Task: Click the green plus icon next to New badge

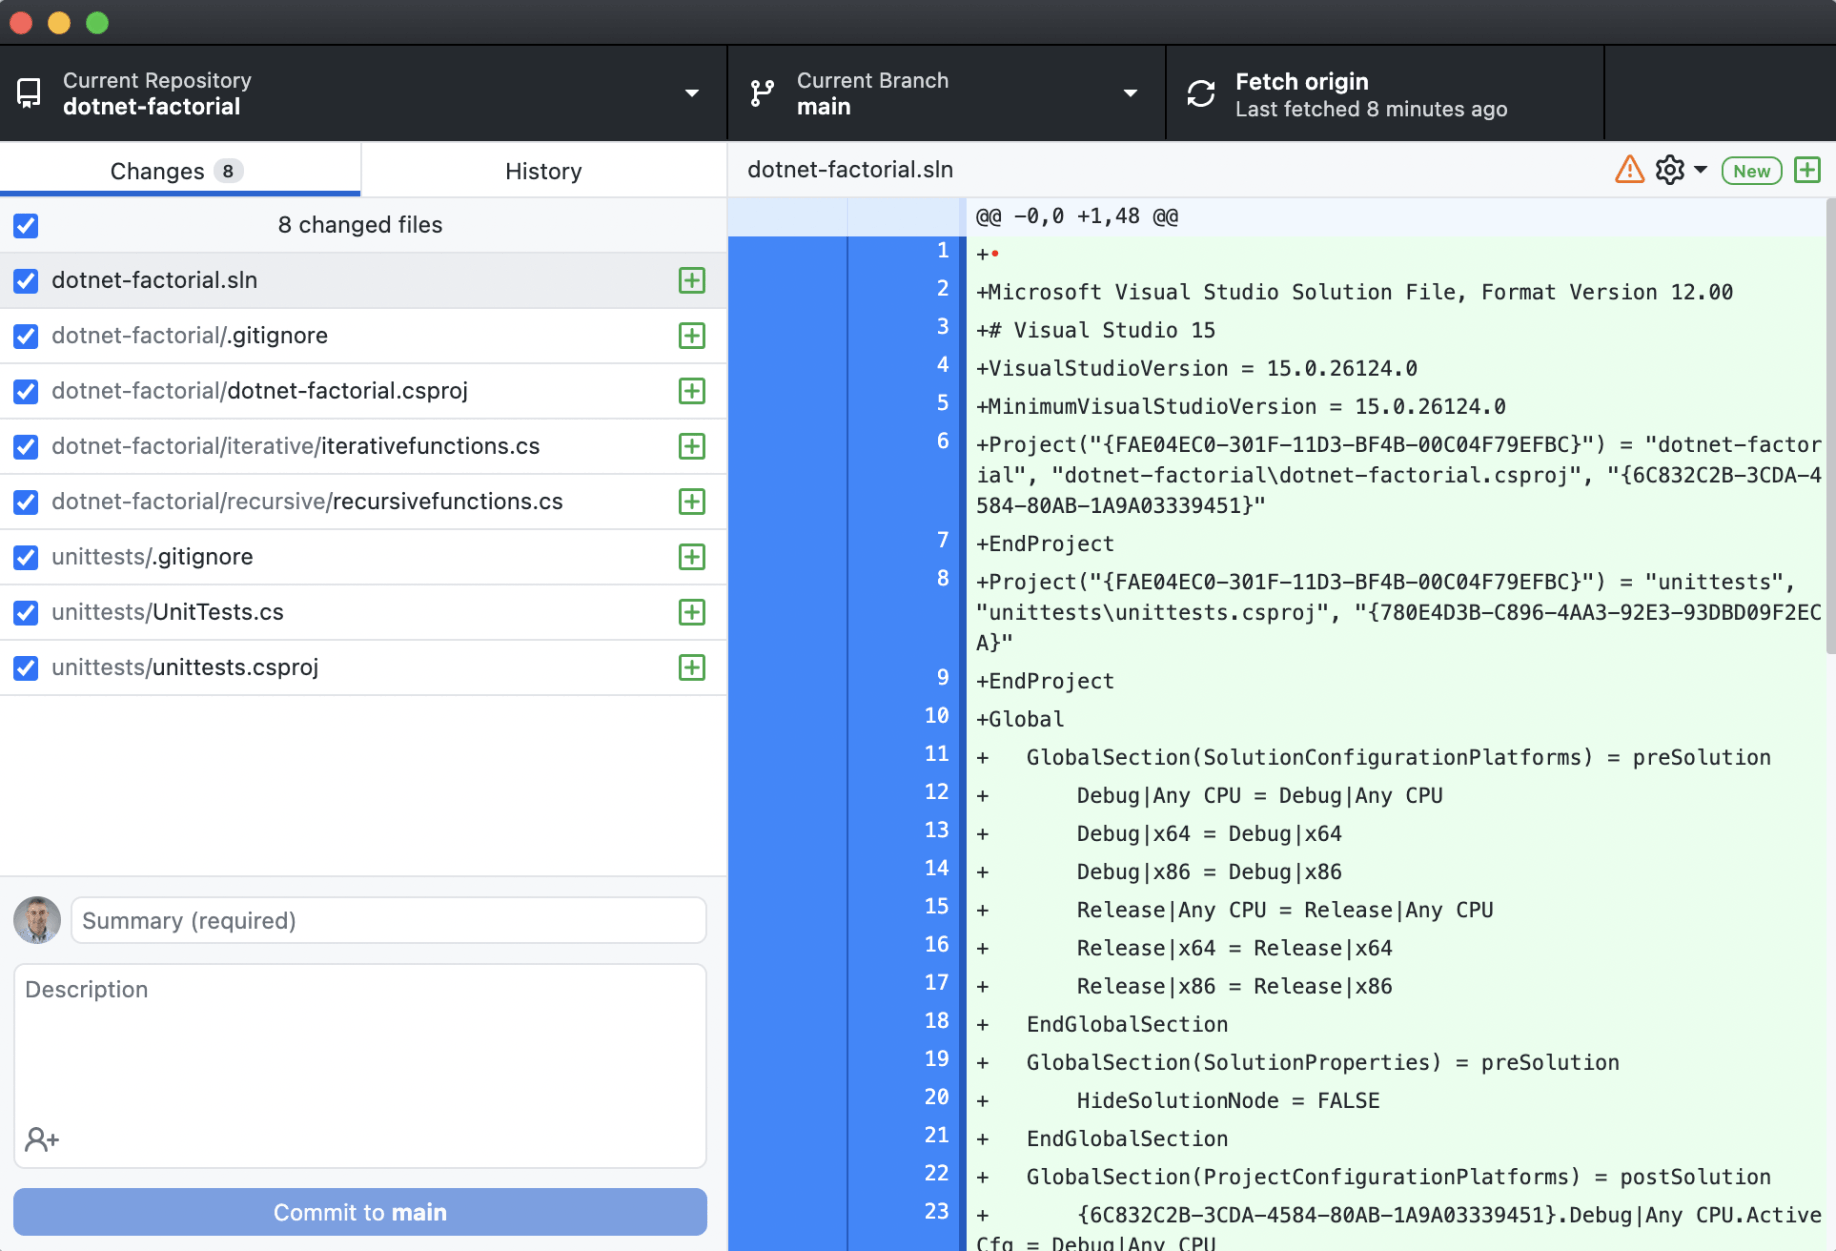Action: click(1807, 170)
